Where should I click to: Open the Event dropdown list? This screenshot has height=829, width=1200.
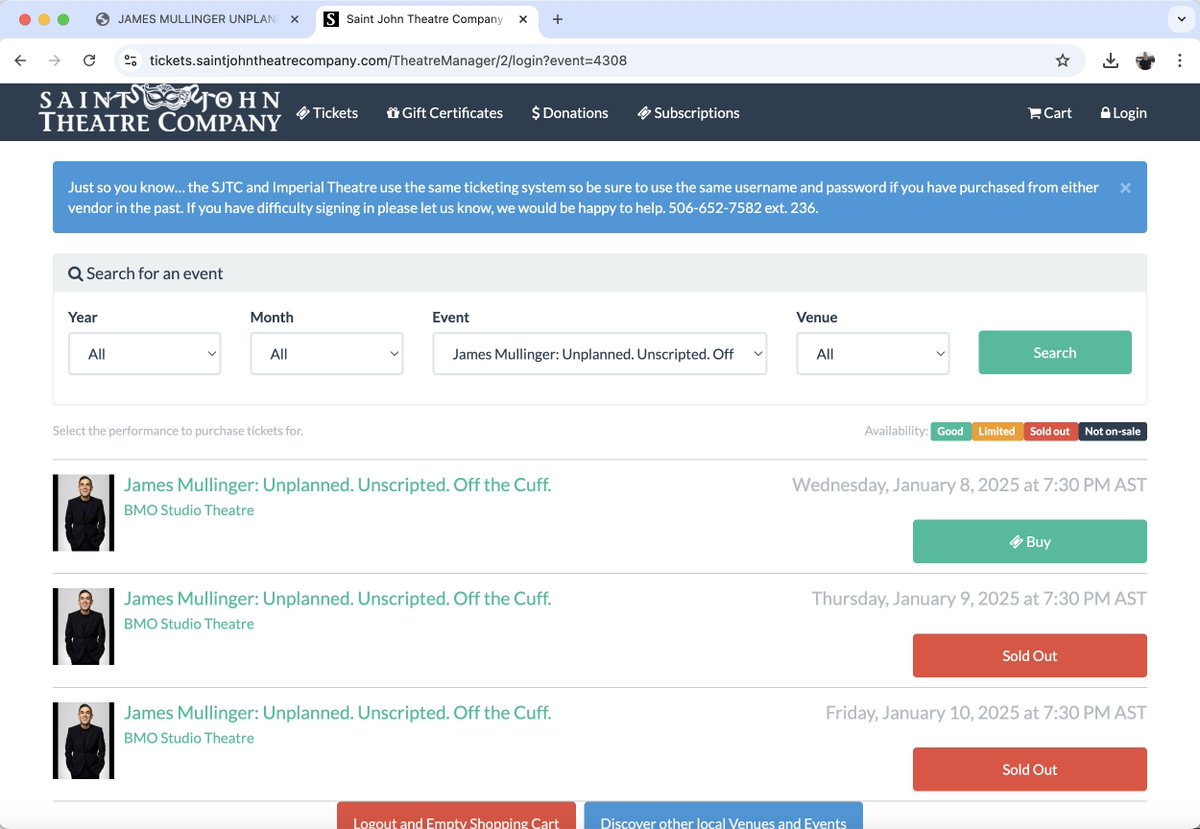coord(599,354)
